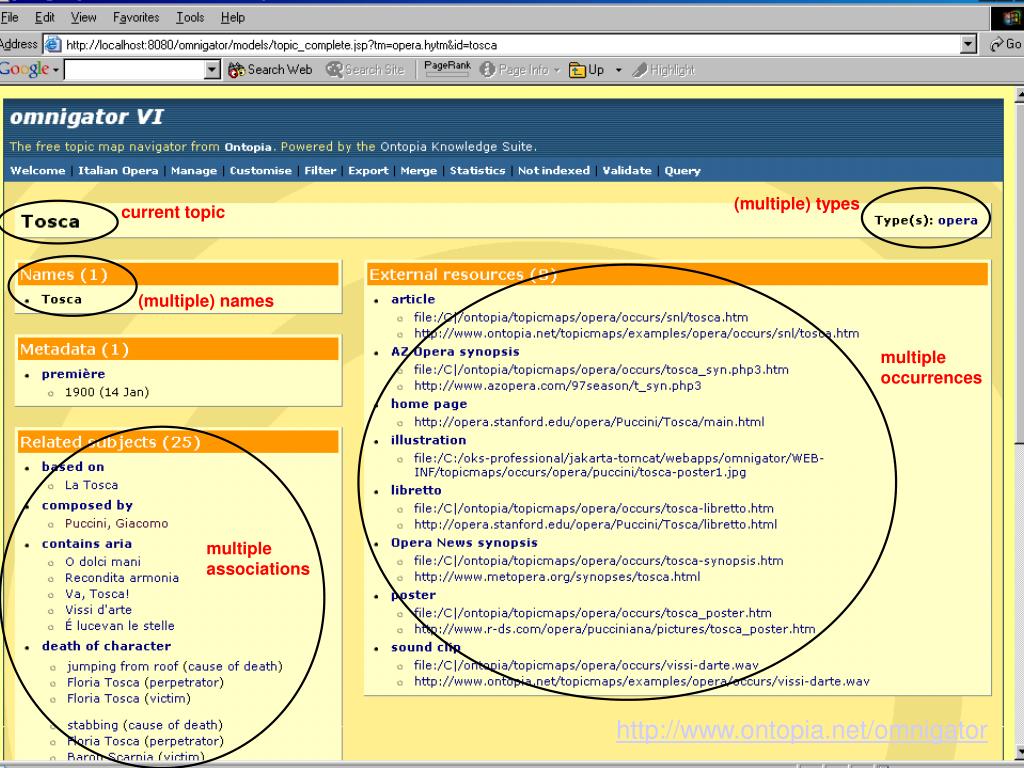This screenshot has width=1024, height=768.
Task: Open the r-ds.com tosca_poster.htm link
Action: click(x=615, y=630)
